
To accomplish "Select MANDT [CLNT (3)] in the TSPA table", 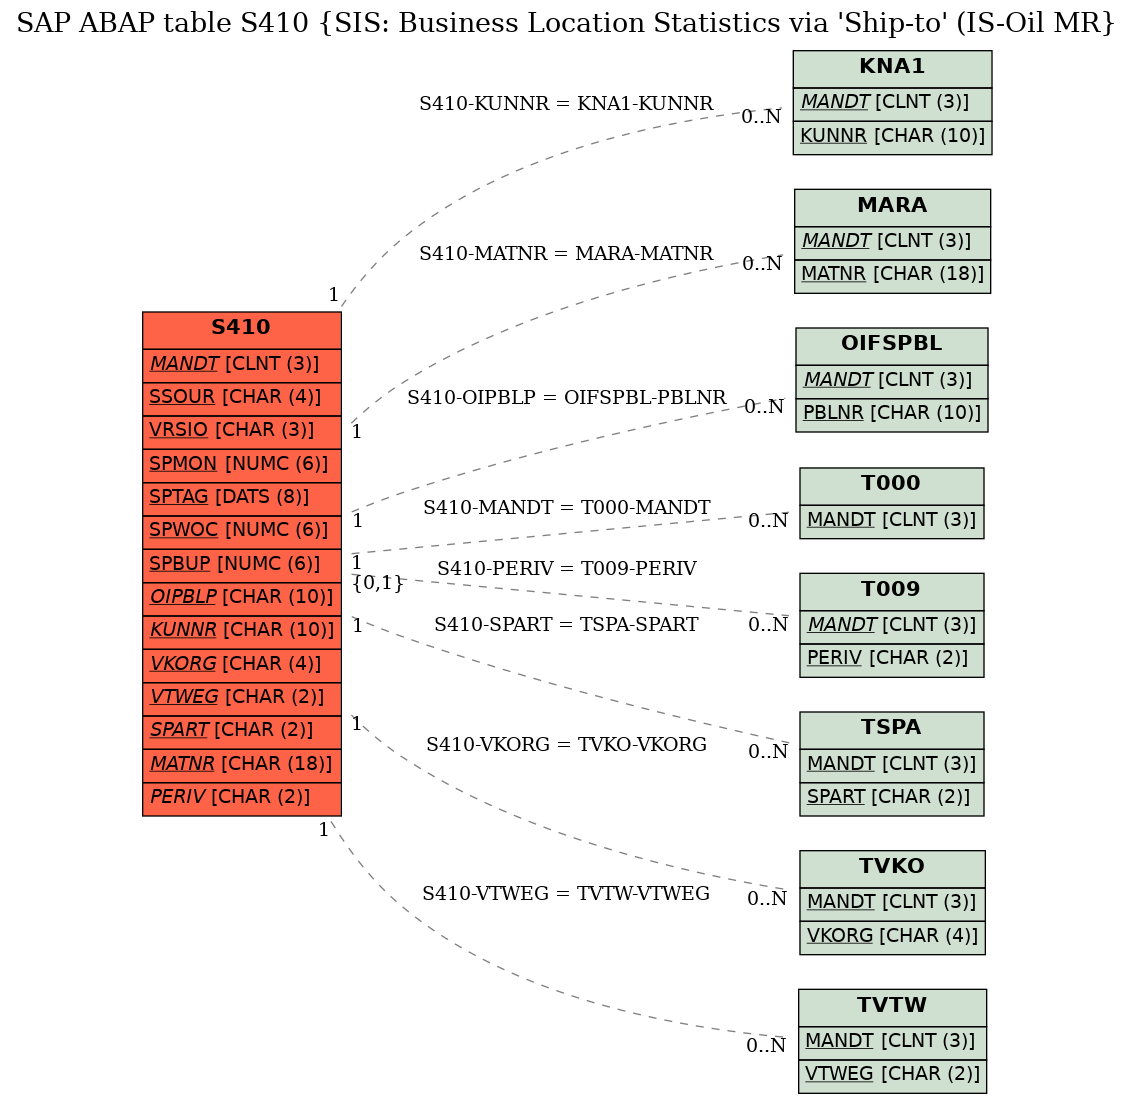I will pos(892,764).
